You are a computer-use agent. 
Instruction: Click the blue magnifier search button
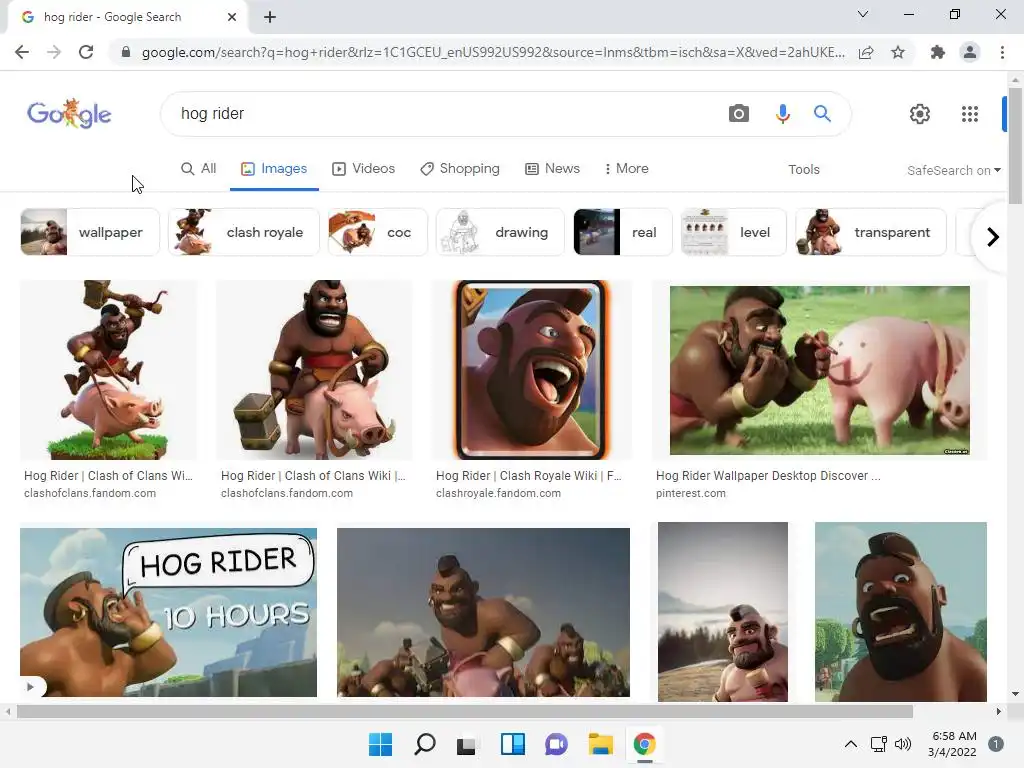[x=822, y=114]
